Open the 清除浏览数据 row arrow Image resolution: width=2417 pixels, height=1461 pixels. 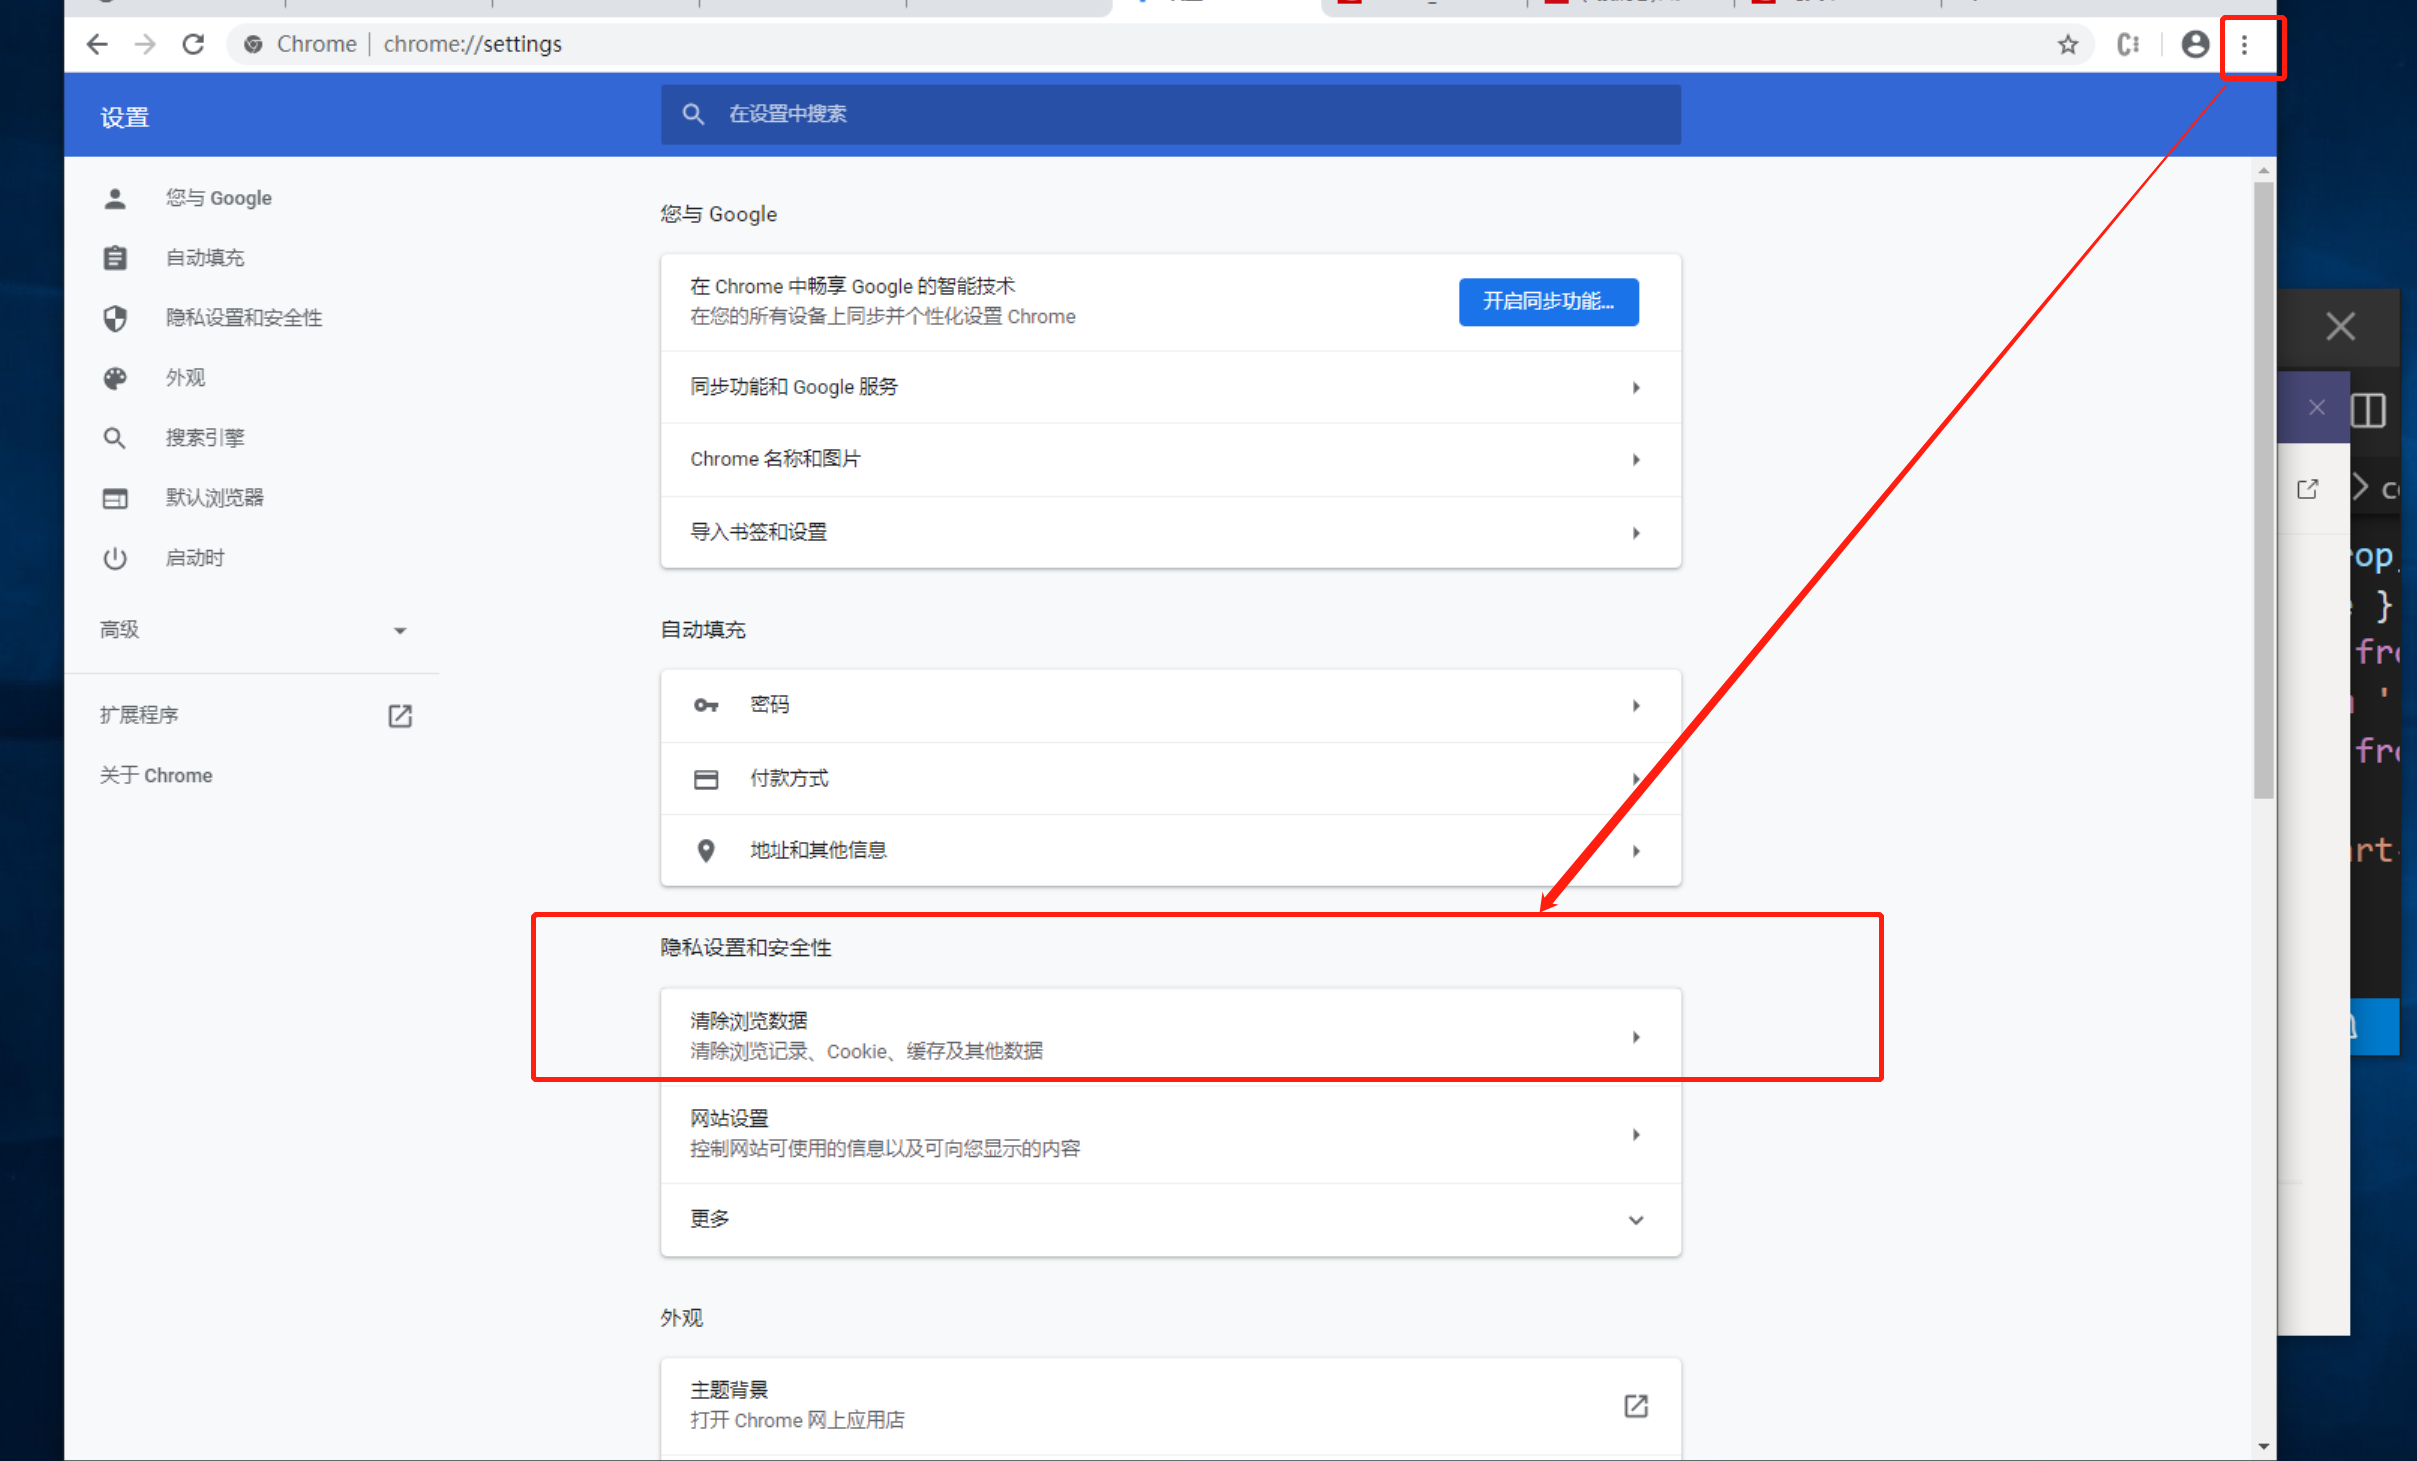click(1636, 1037)
